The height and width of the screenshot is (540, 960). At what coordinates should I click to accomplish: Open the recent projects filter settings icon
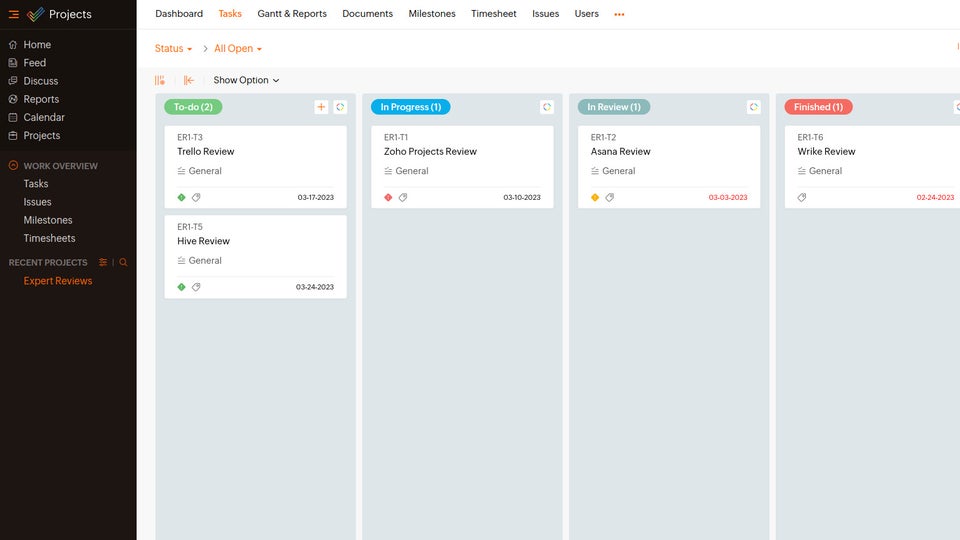point(103,262)
